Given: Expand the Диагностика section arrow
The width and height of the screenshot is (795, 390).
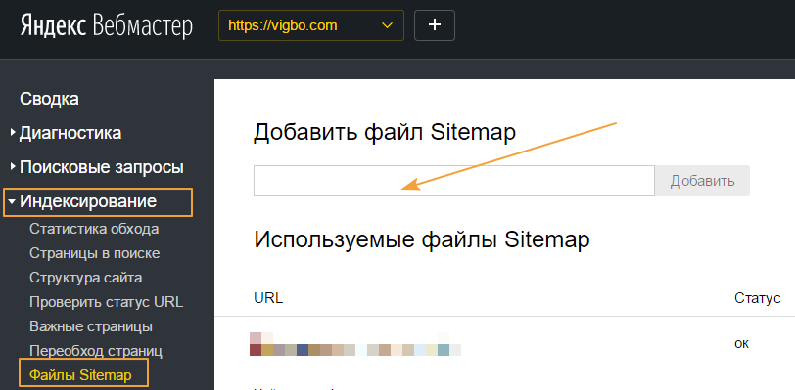Looking at the screenshot, I should click(13, 133).
